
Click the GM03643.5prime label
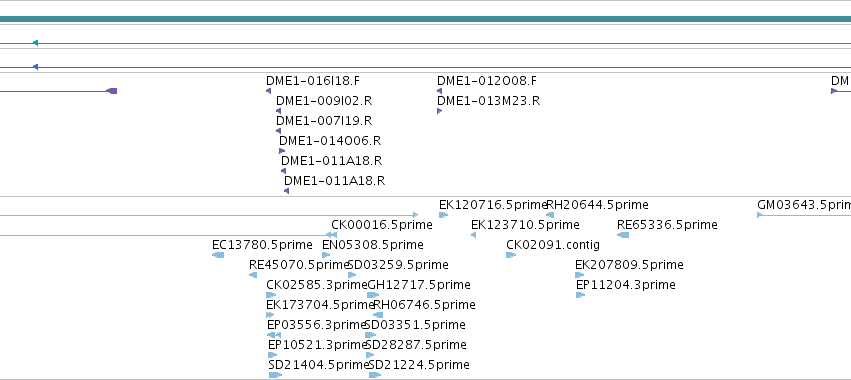pos(804,205)
